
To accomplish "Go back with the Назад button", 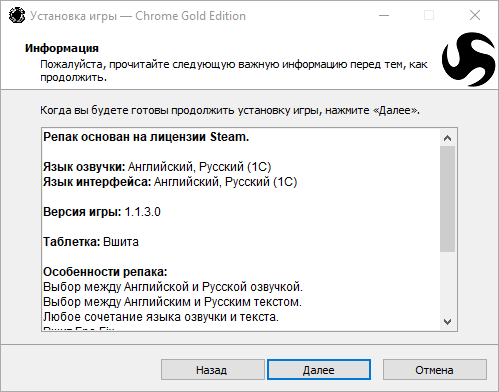I will [x=213, y=370].
